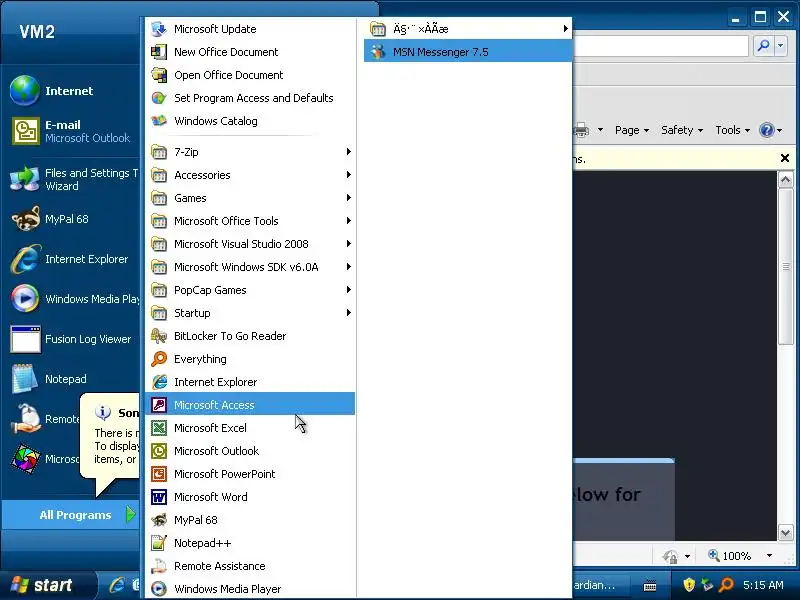Expand the Accessories submenu
The width and height of the screenshot is (800, 600).
(250, 175)
